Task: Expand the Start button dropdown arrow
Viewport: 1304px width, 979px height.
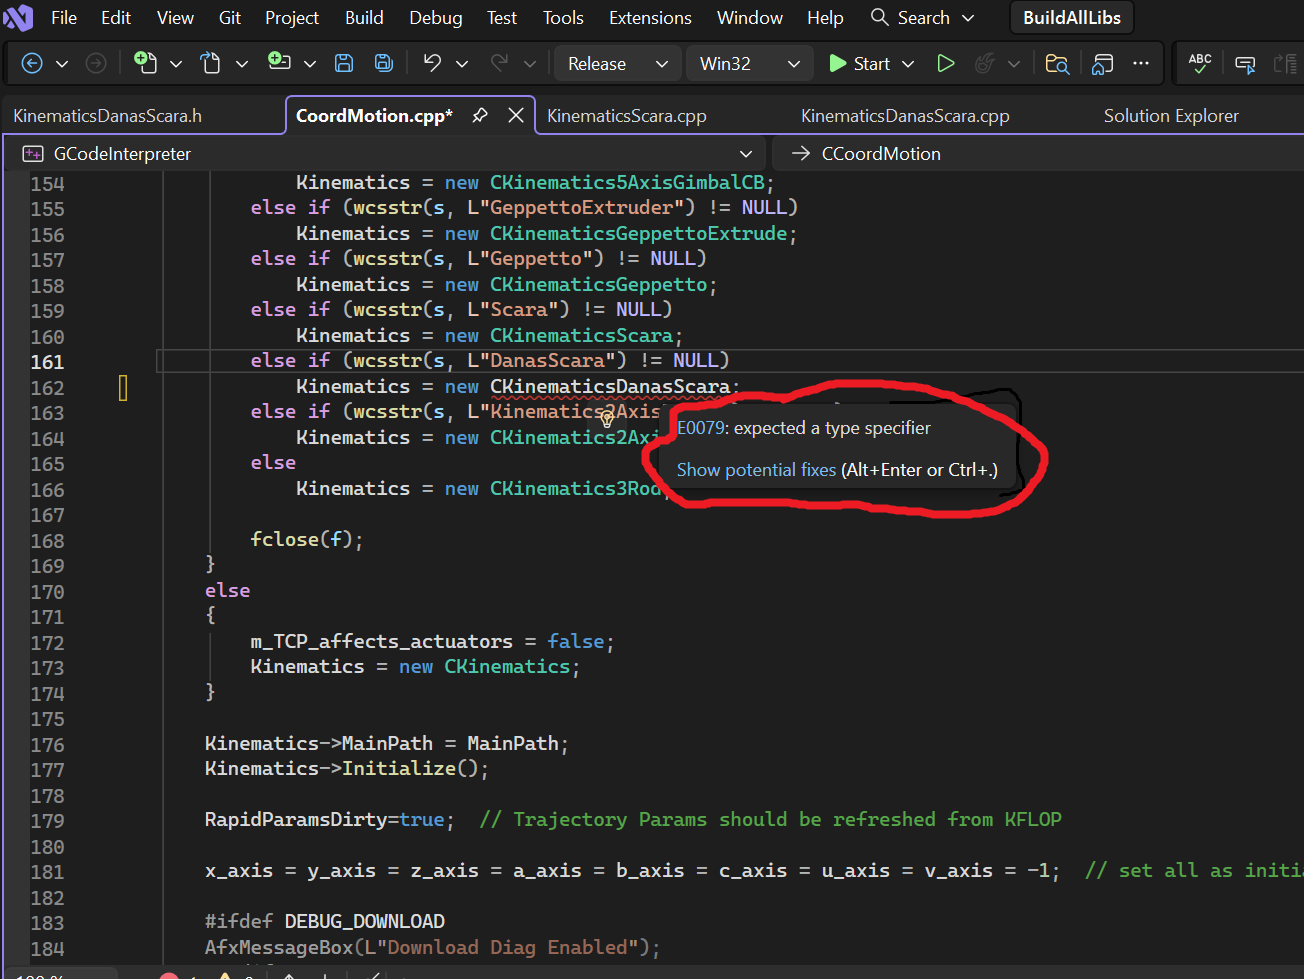Action: [x=908, y=64]
